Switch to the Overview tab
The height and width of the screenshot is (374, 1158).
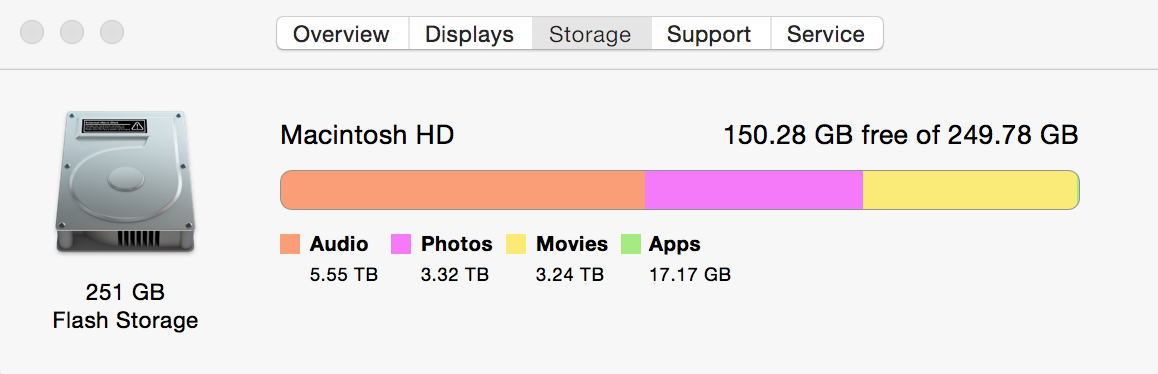coord(343,34)
